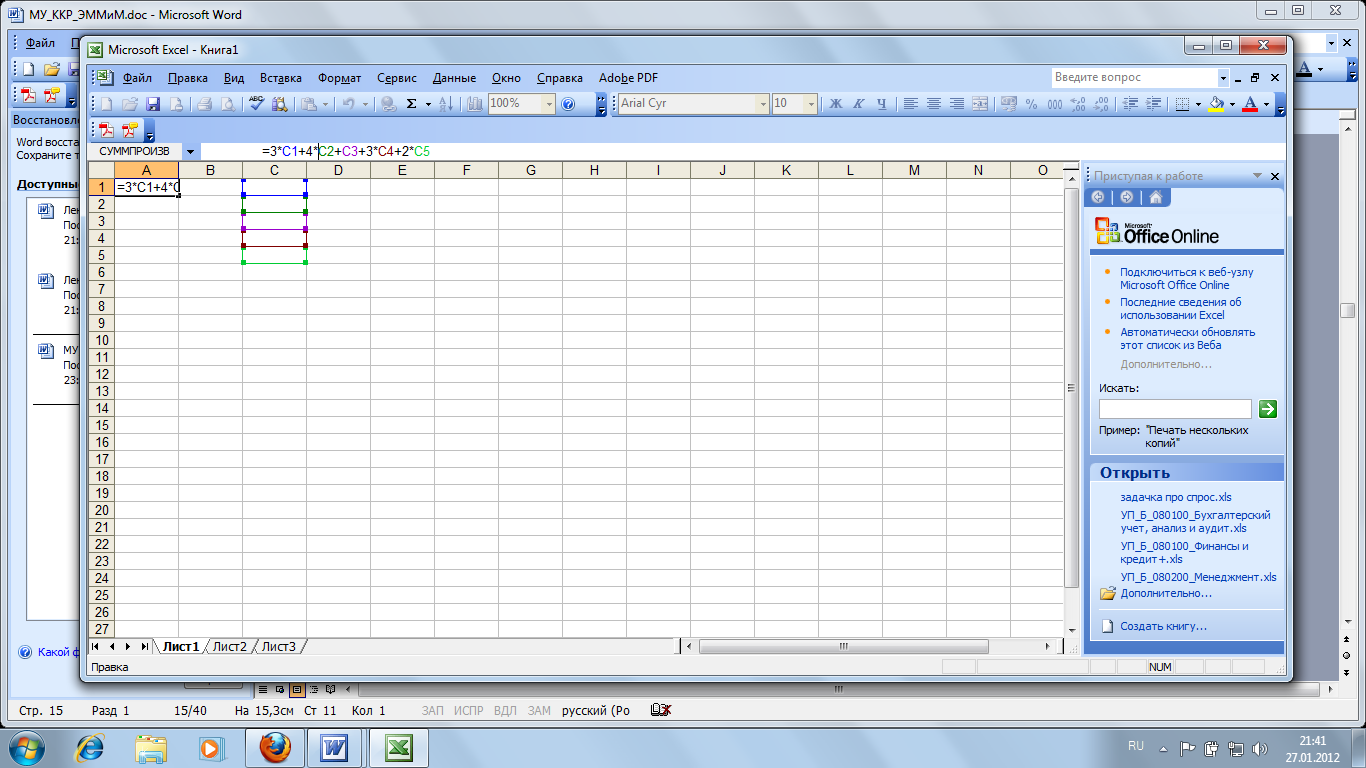
Task: Click the red font color A swatch
Action: (x=1250, y=103)
